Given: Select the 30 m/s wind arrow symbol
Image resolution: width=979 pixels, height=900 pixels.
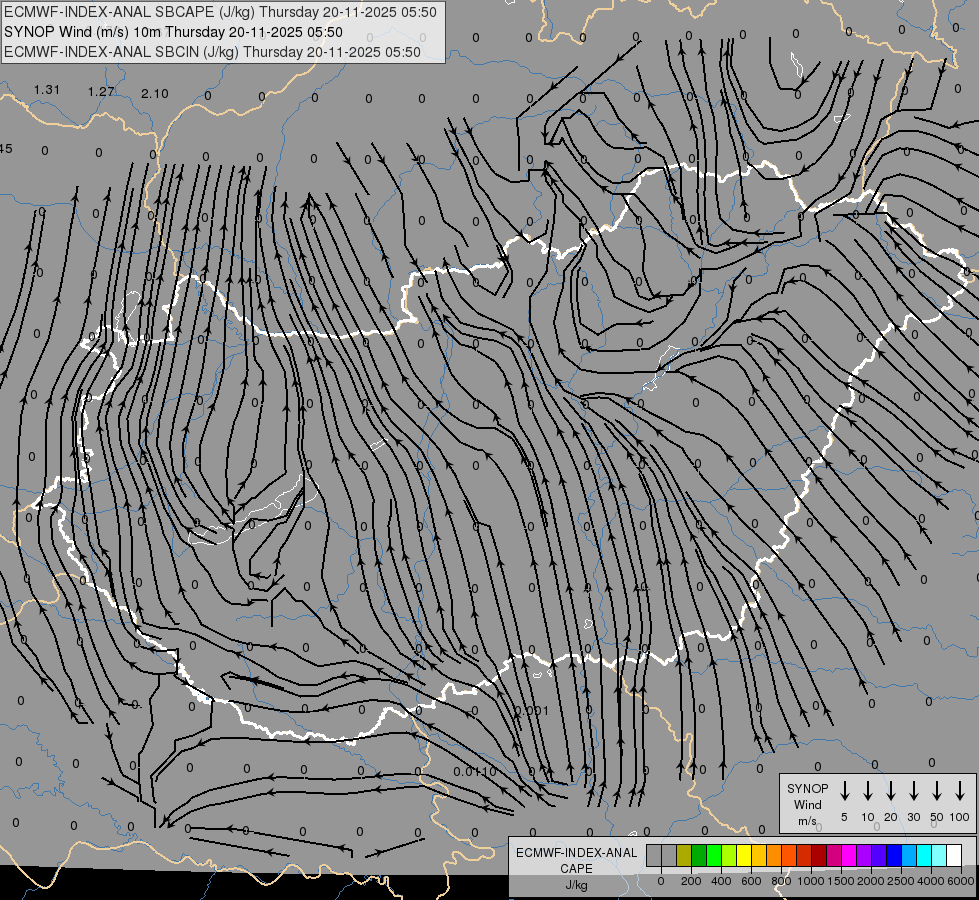Looking at the screenshot, I should pyautogui.click(x=914, y=791).
